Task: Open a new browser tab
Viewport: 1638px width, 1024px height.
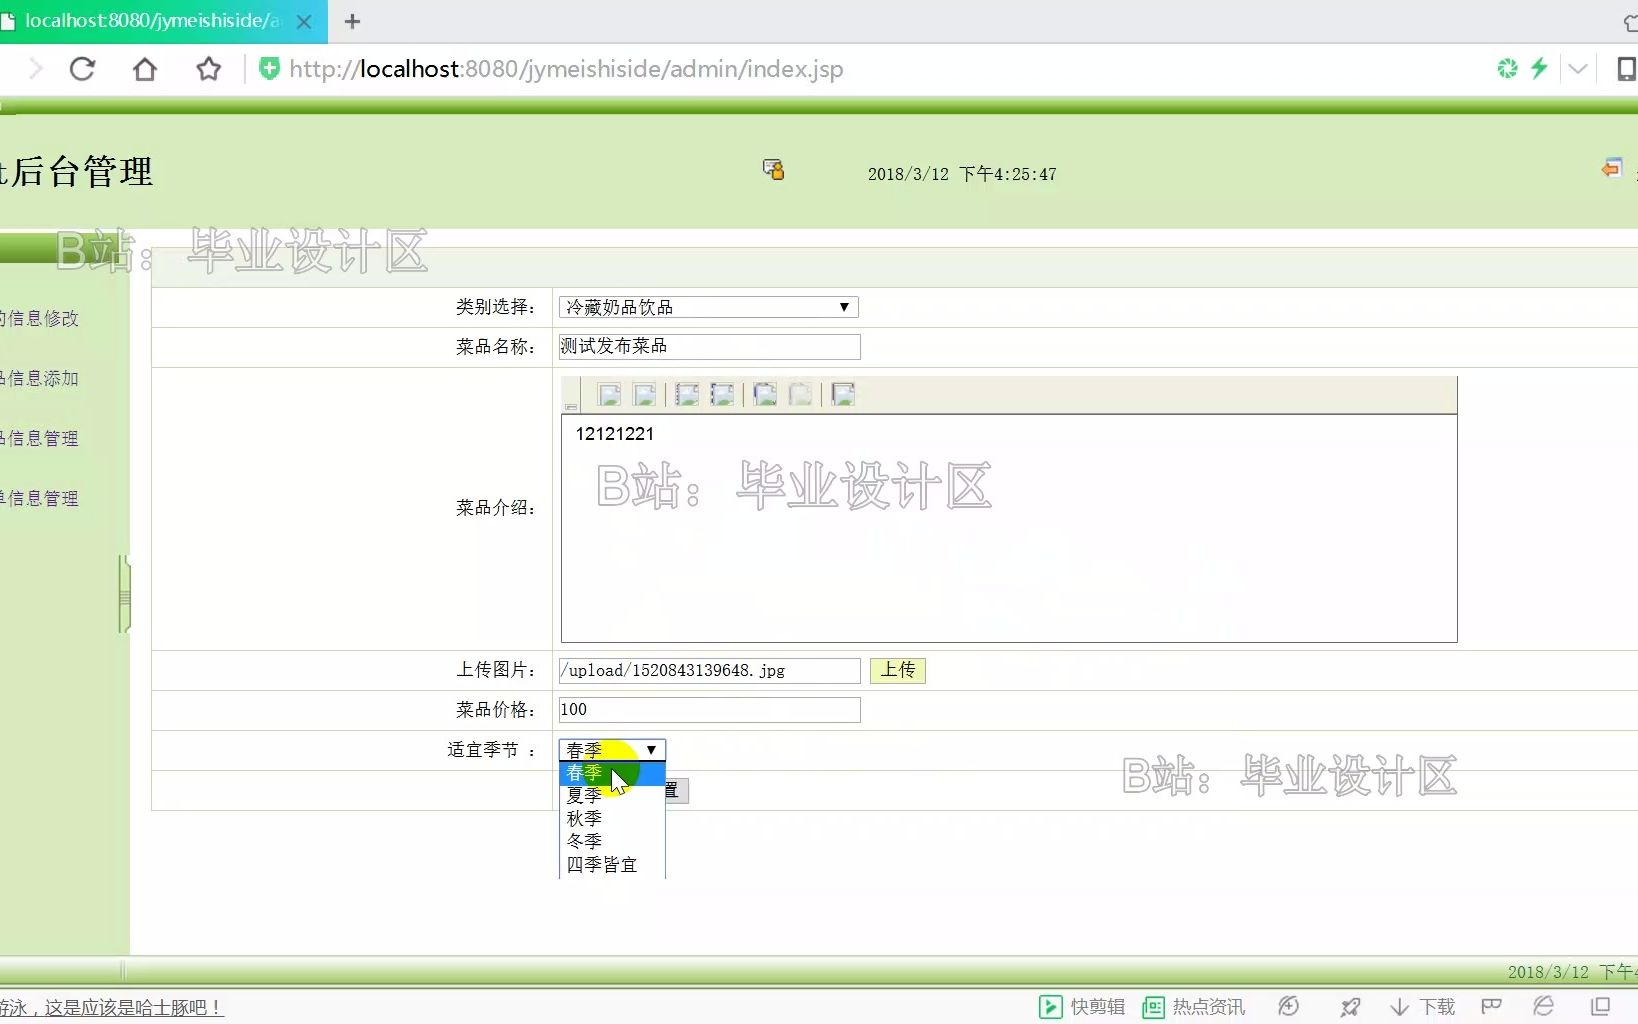Action: (352, 21)
